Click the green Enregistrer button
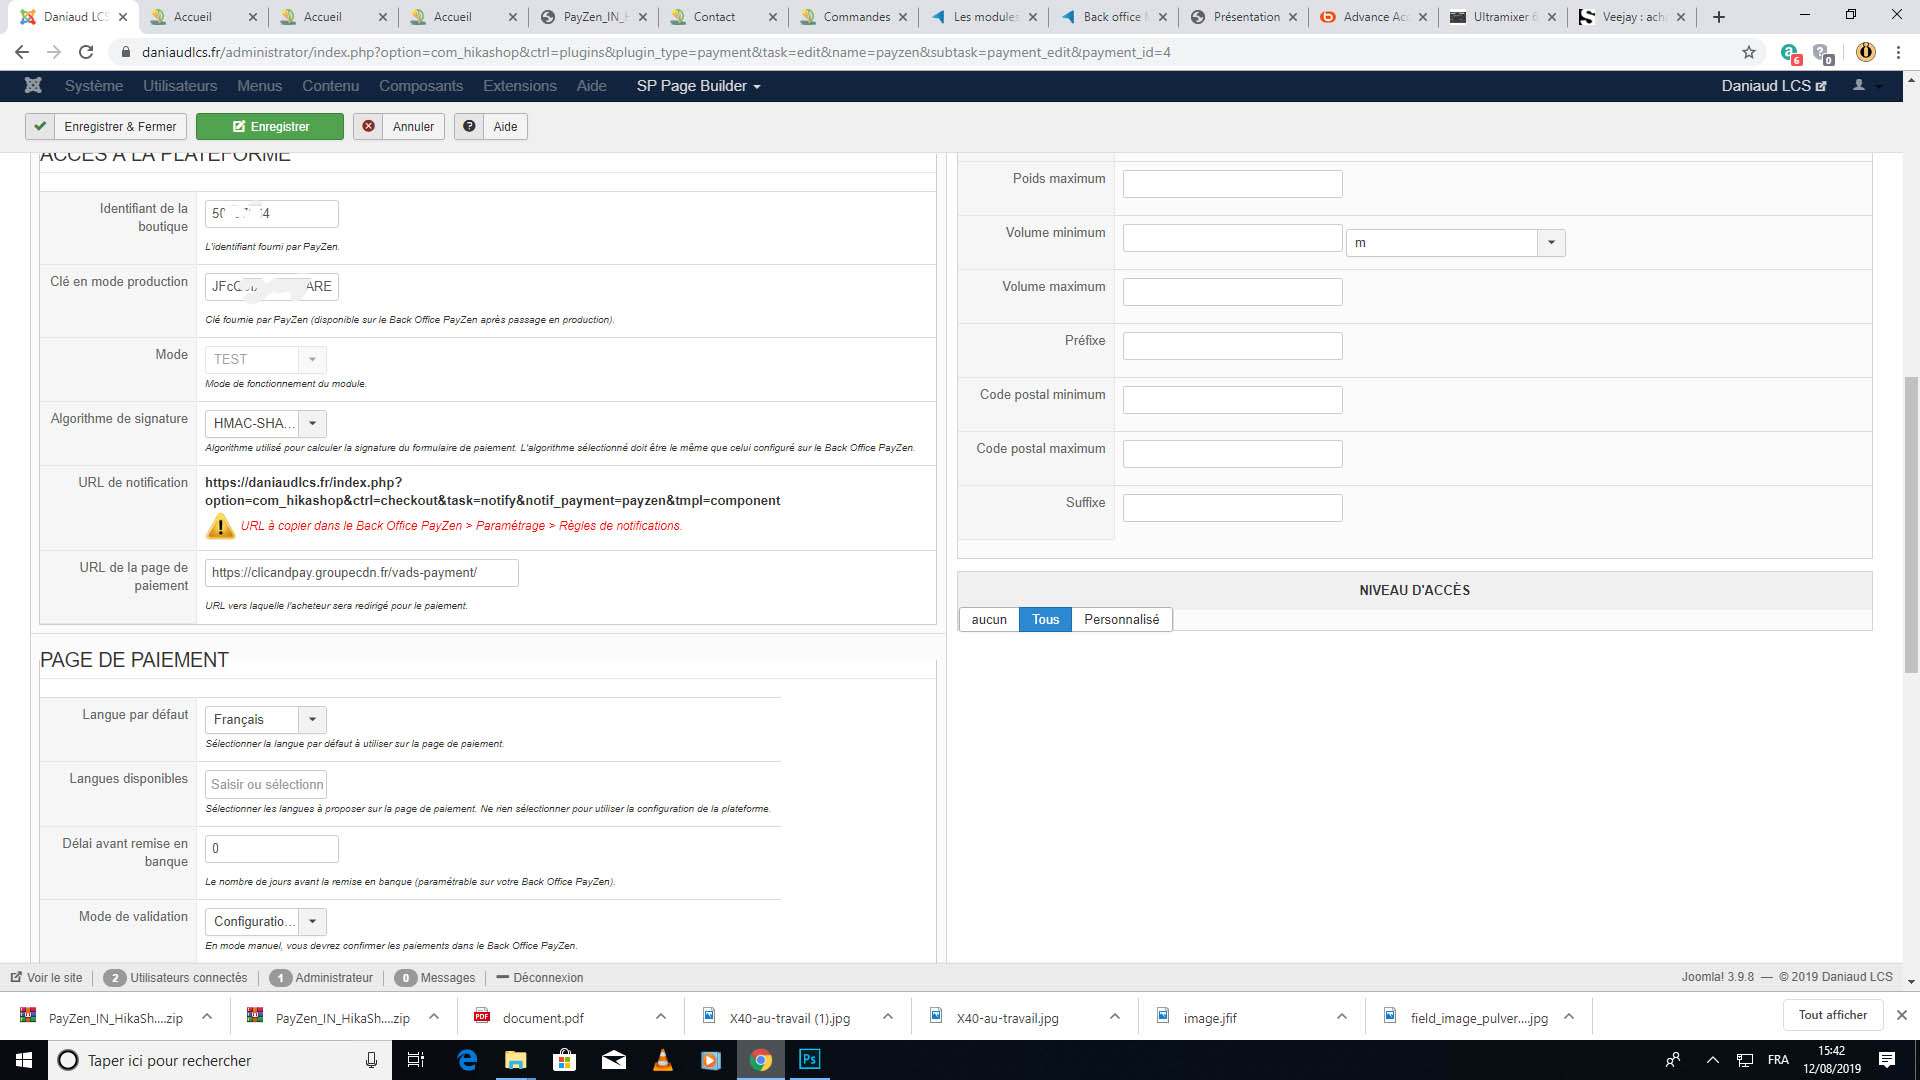 point(270,126)
